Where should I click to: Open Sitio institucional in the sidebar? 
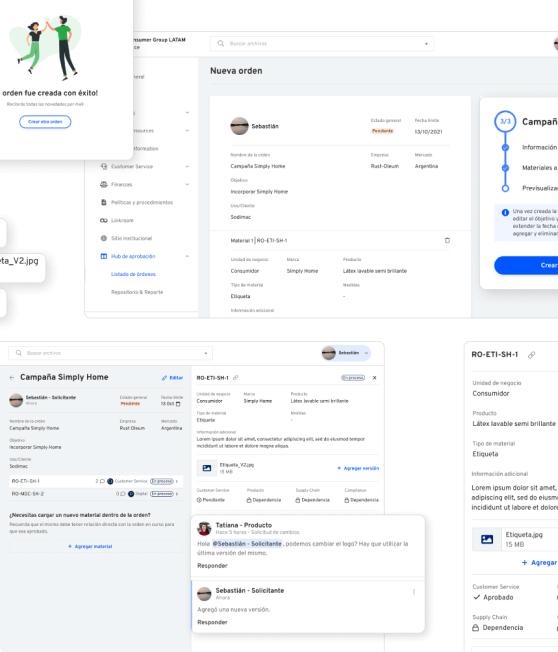[x=131, y=238]
